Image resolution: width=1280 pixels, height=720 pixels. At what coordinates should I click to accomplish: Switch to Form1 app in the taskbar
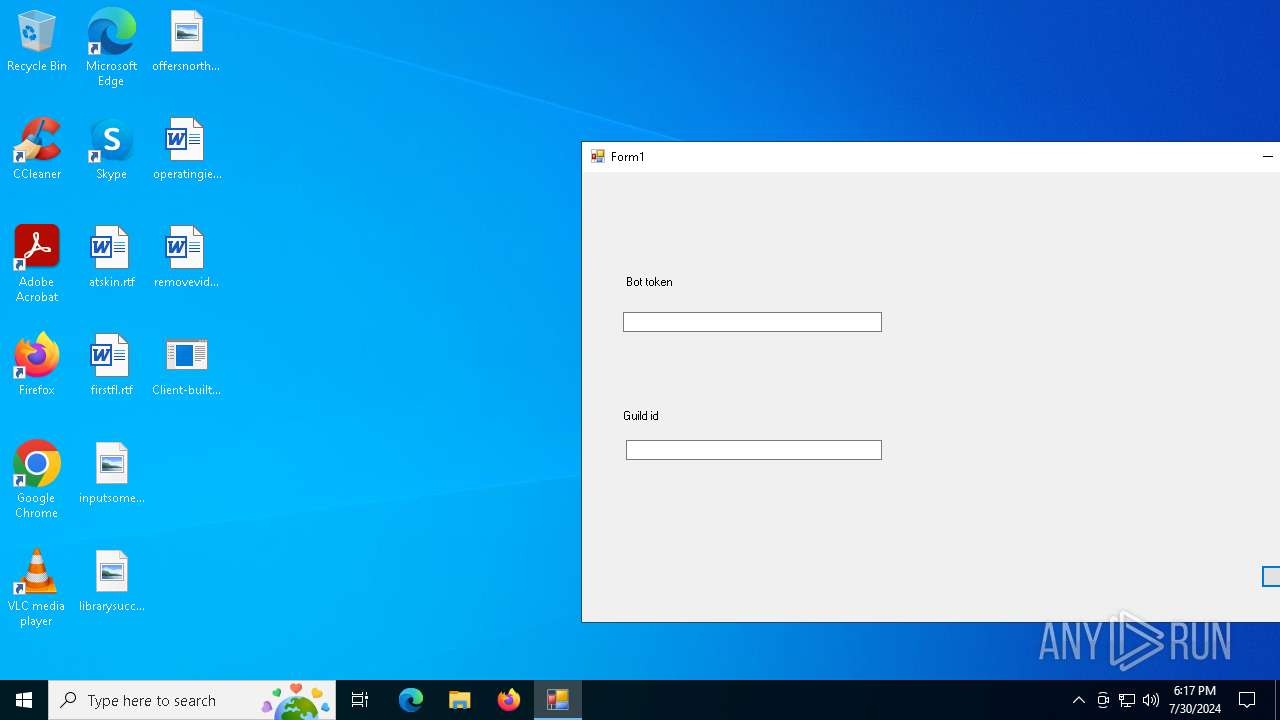(558, 700)
